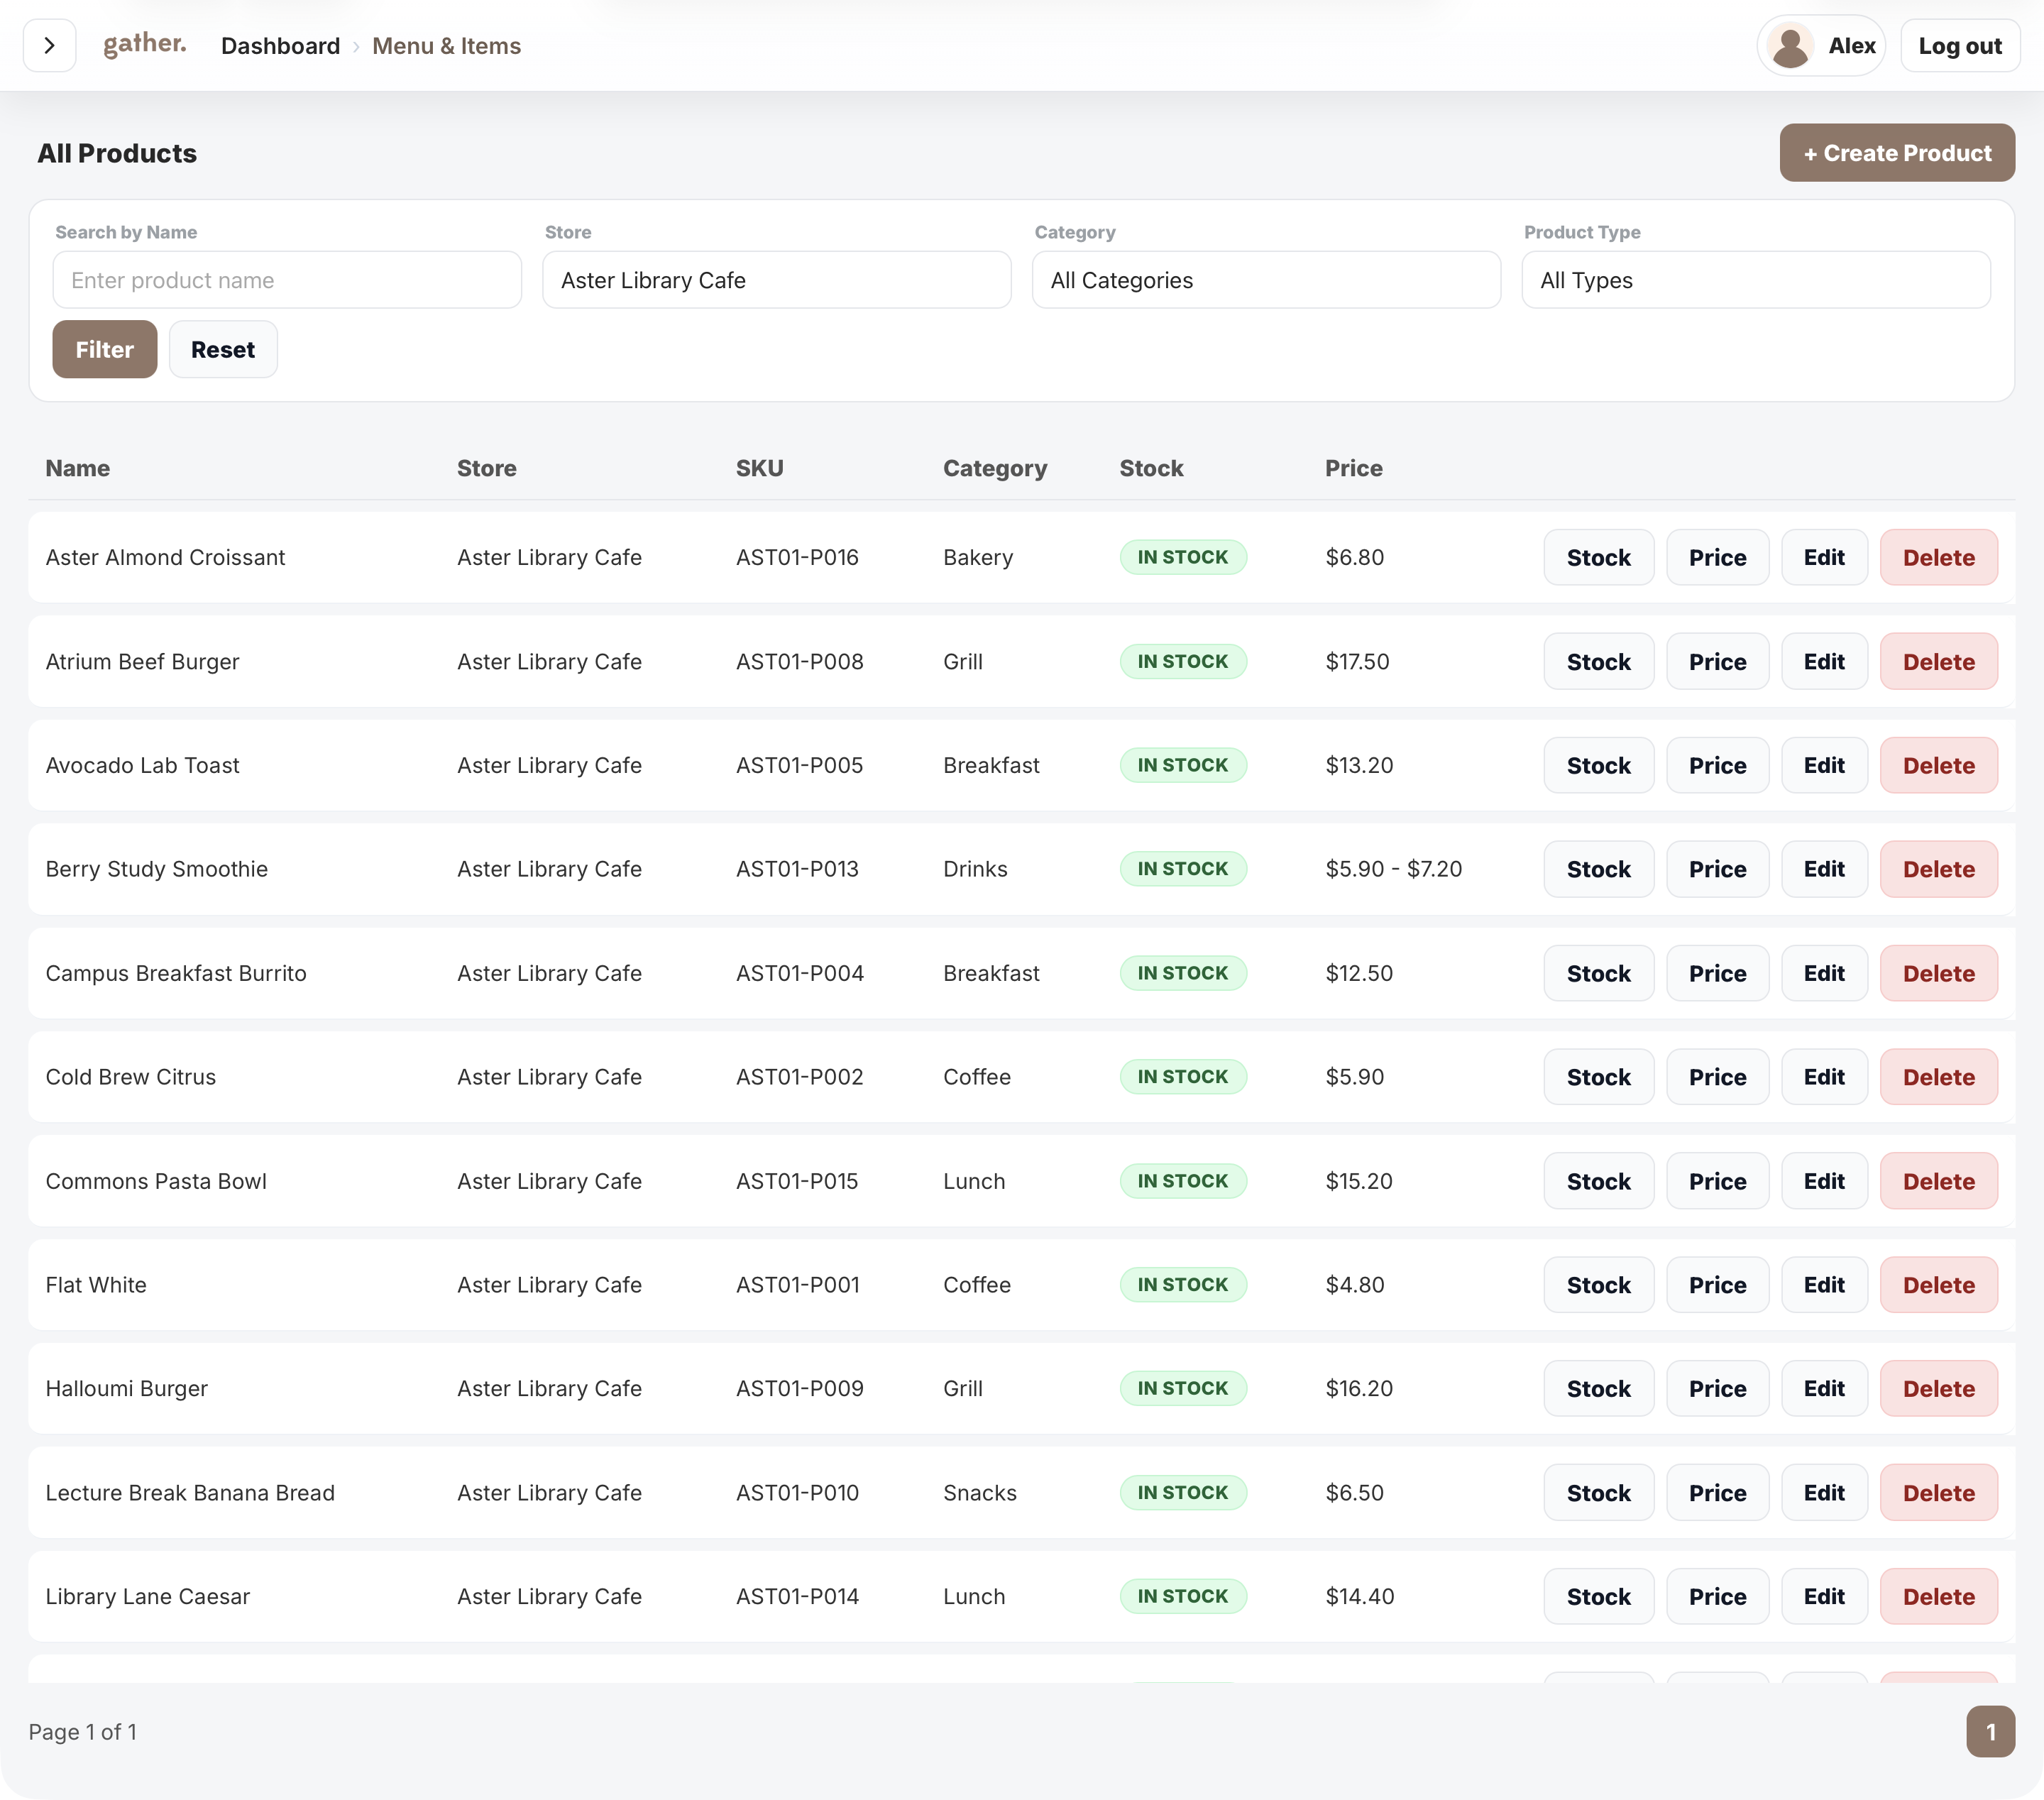Screen dimensions: 2044x1800
Task: Delete Aster Almond Croissant
Action: (1938, 558)
